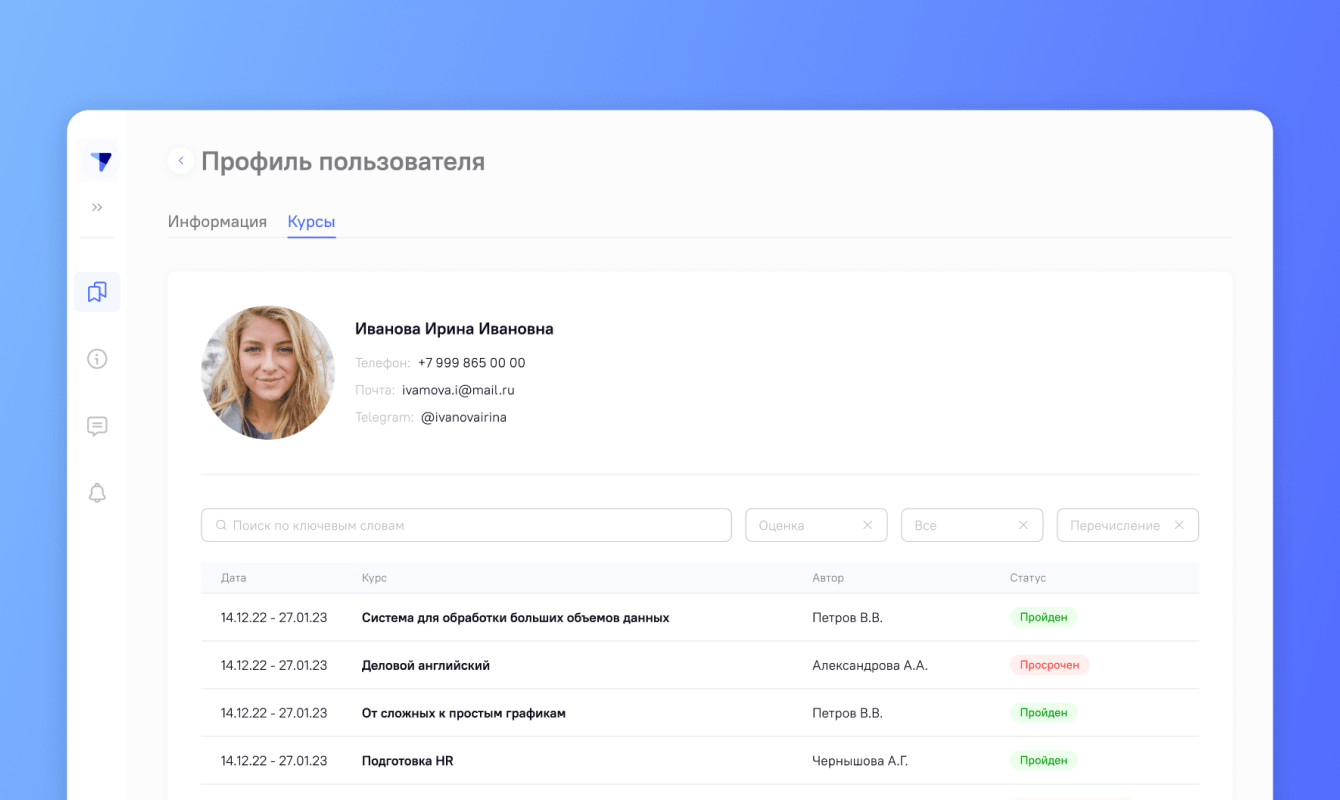The height and width of the screenshot is (800, 1340).
Task: Click the Курс column header
Action: pyautogui.click(x=374, y=578)
